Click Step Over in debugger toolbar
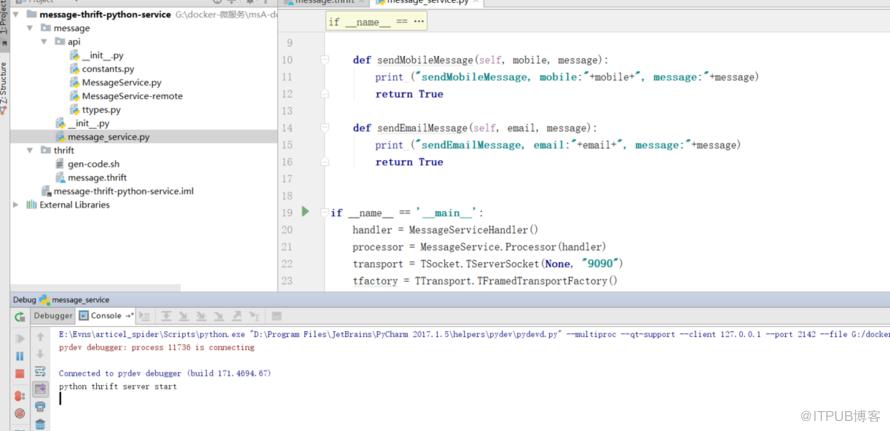The image size is (890, 431). 166,316
